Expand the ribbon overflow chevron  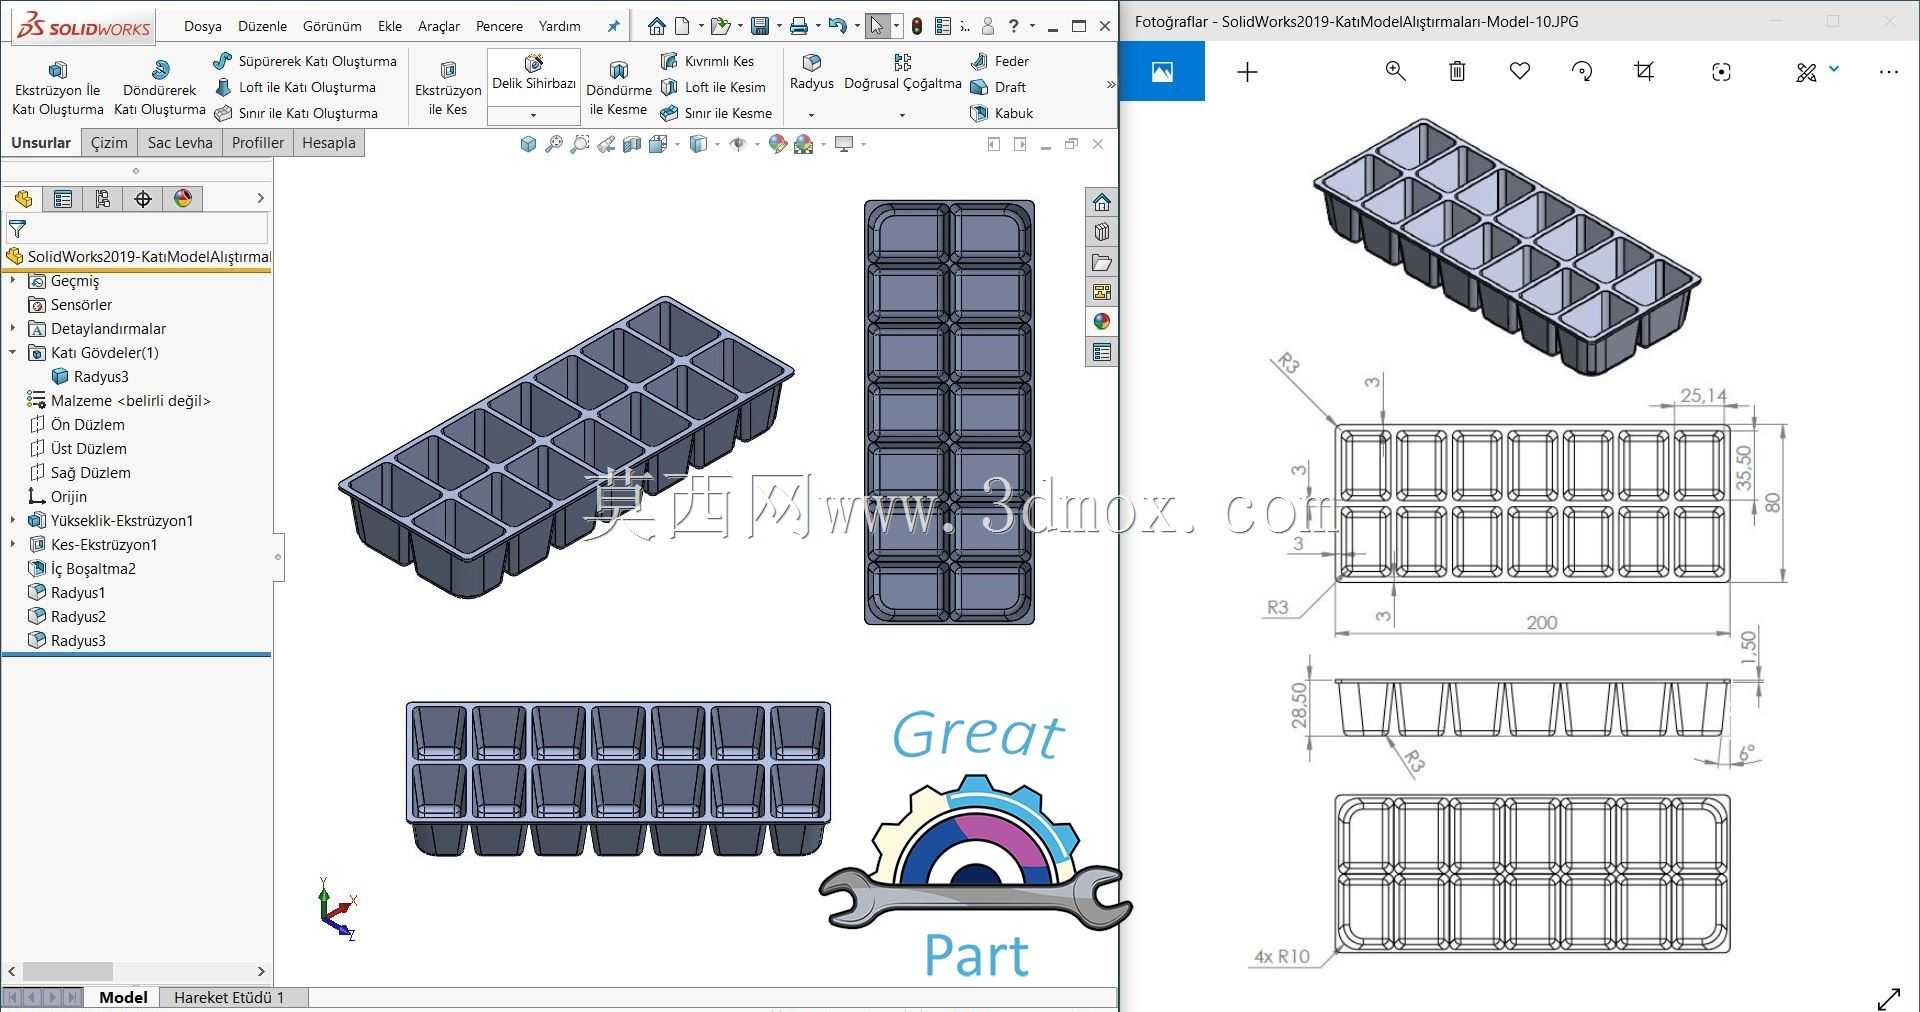tap(1109, 85)
